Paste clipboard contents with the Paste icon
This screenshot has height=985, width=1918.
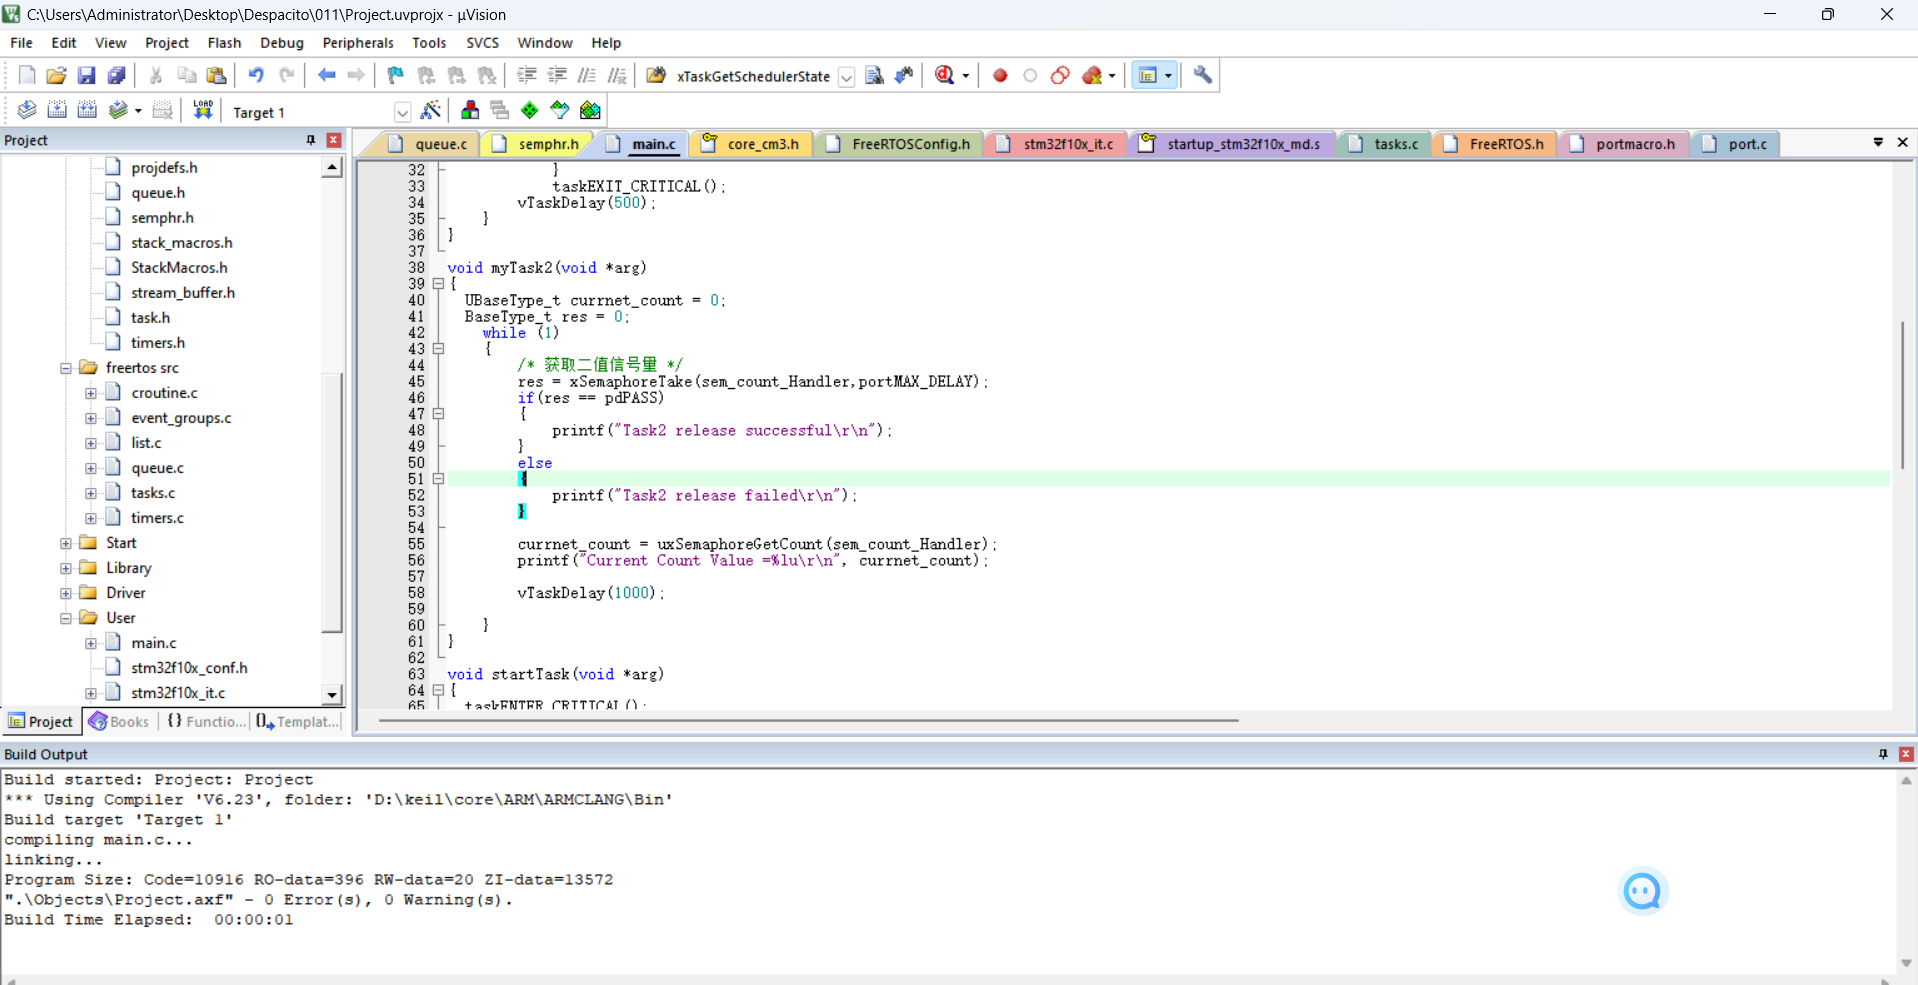216,75
